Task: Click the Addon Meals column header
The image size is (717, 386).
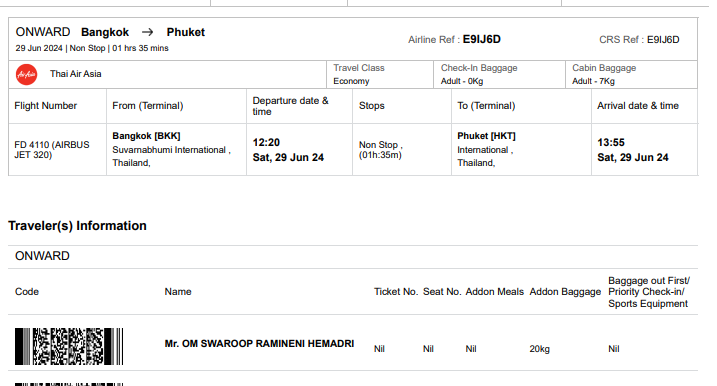Action: (494, 292)
